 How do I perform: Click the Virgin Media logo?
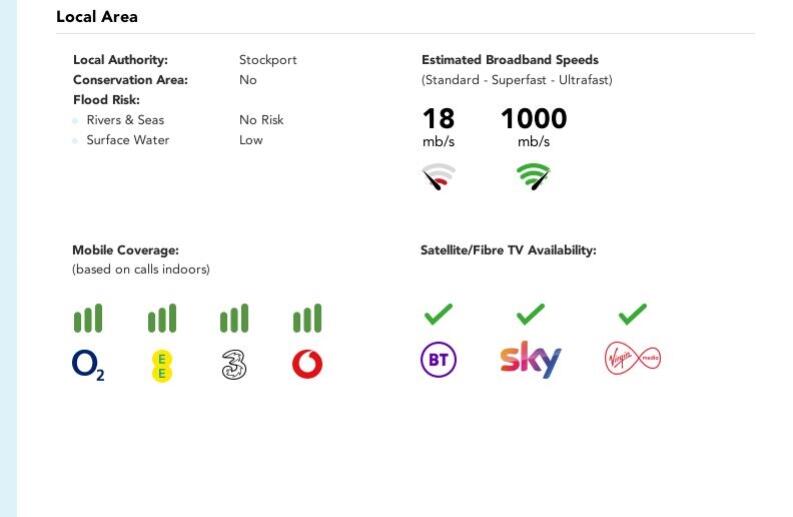click(632, 359)
